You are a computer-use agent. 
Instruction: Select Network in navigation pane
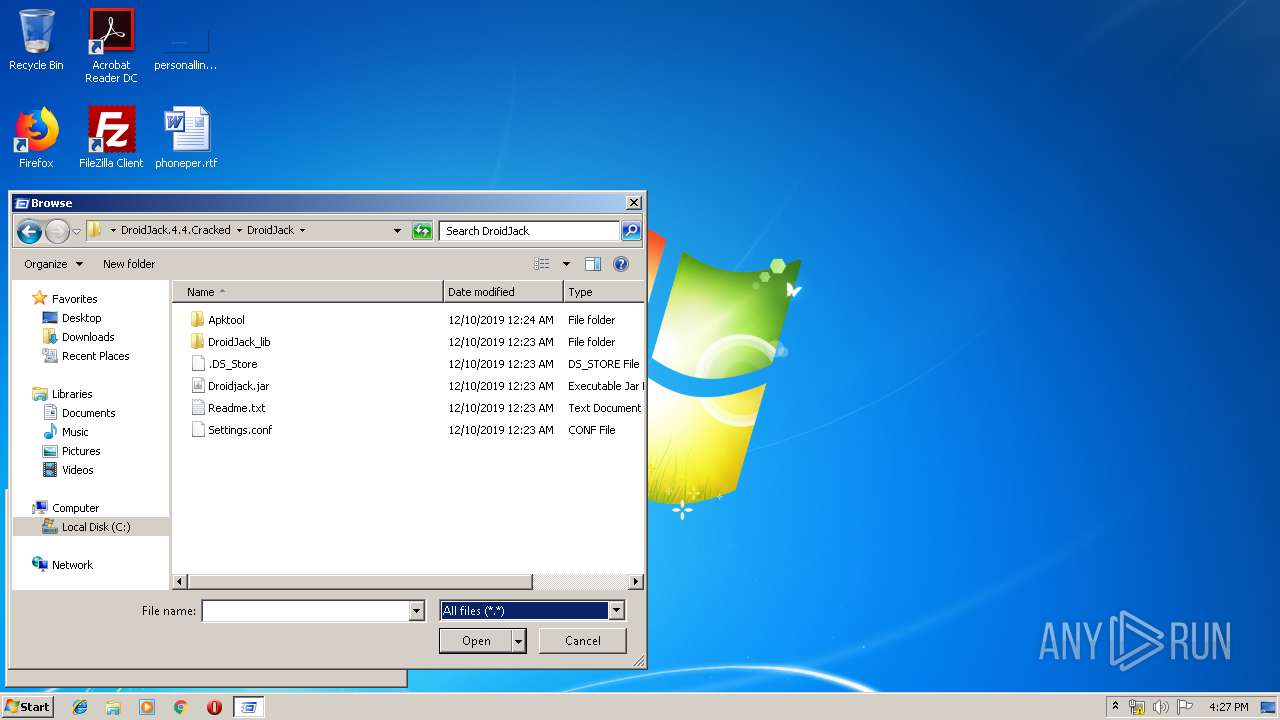(62, 565)
